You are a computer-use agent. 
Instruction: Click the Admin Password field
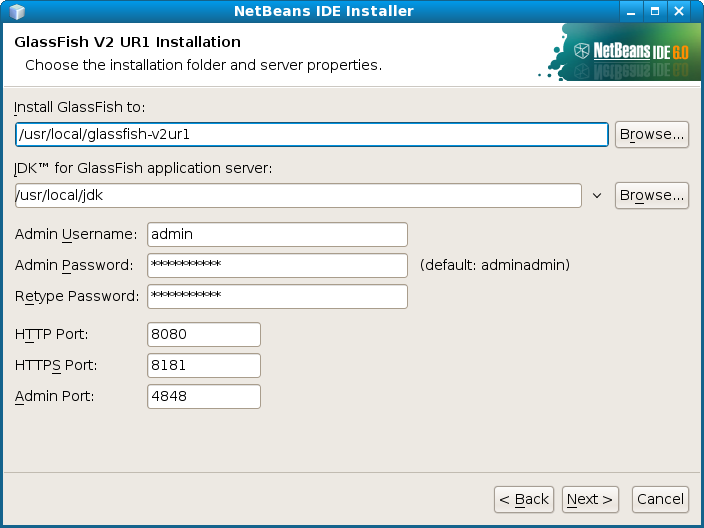(277, 265)
